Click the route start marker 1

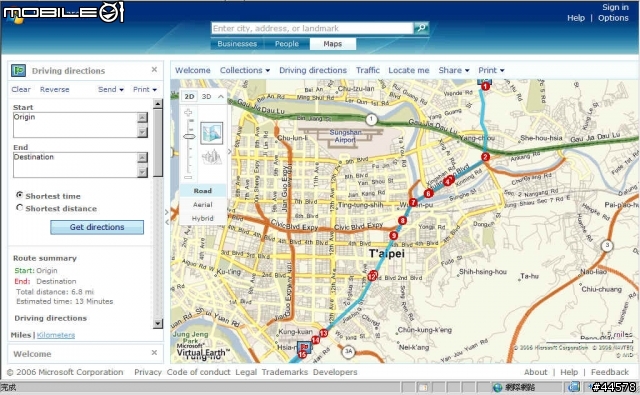click(485, 86)
